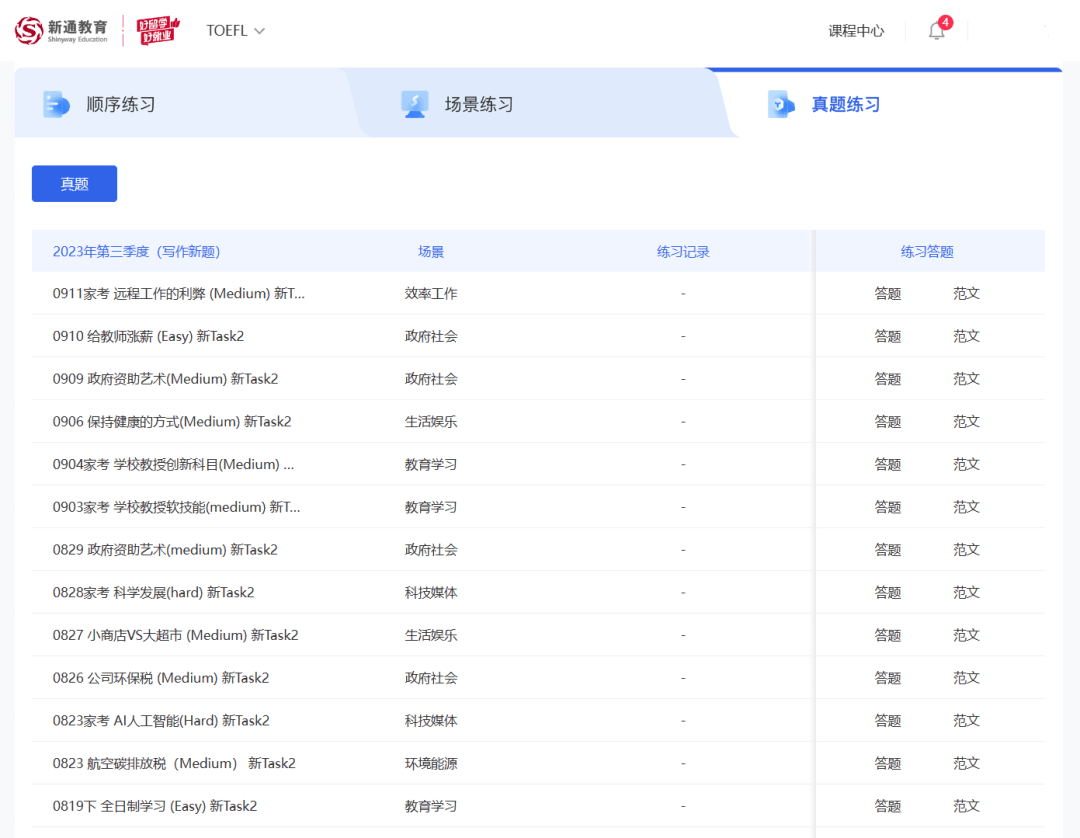1080x838 pixels.
Task: Select row title 0823家考 AI人工智能(Hard)
Action: tap(161, 720)
